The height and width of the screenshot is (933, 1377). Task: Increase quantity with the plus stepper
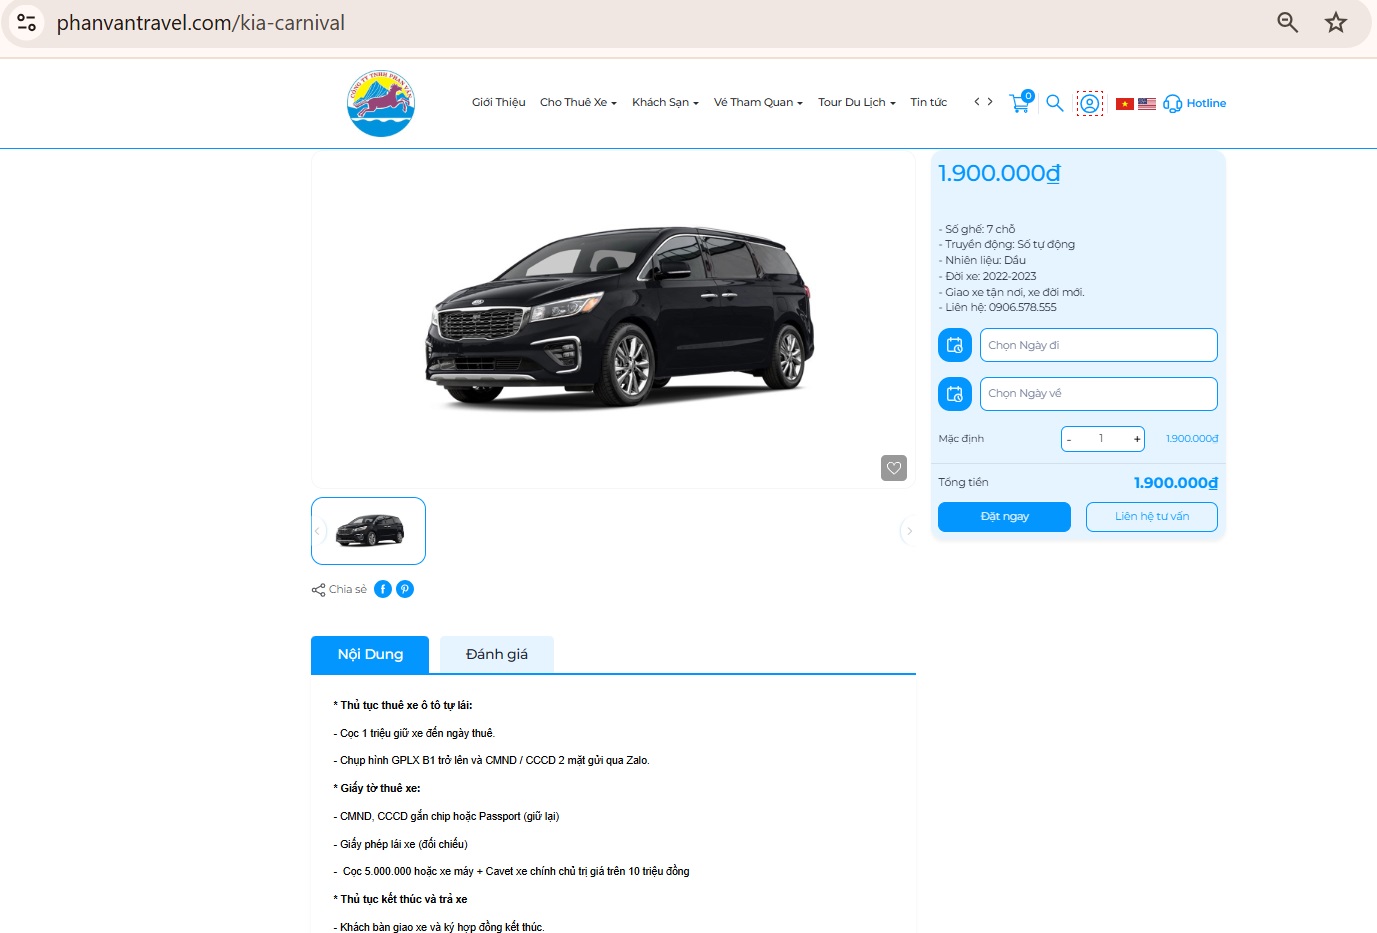pos(1136,438)
